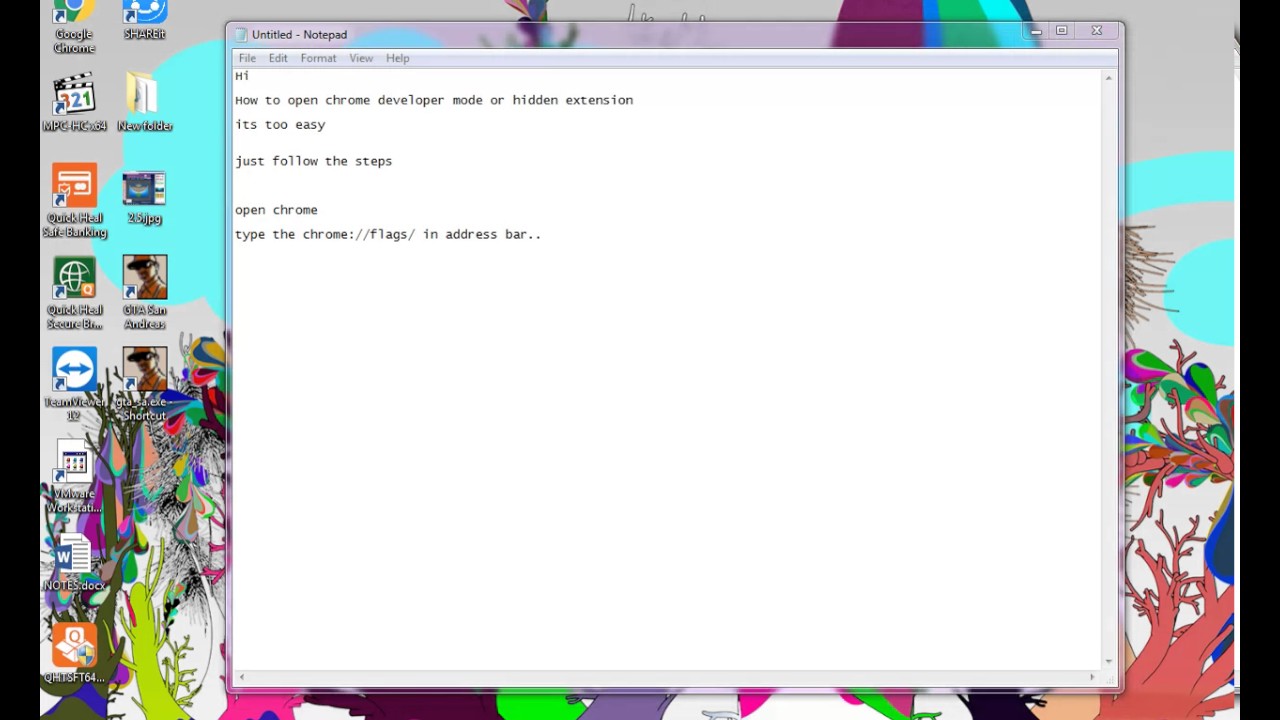Open the TeamViewer 12 desktop icon
This screenshot has width=1280, height=720.
[74, 385]
